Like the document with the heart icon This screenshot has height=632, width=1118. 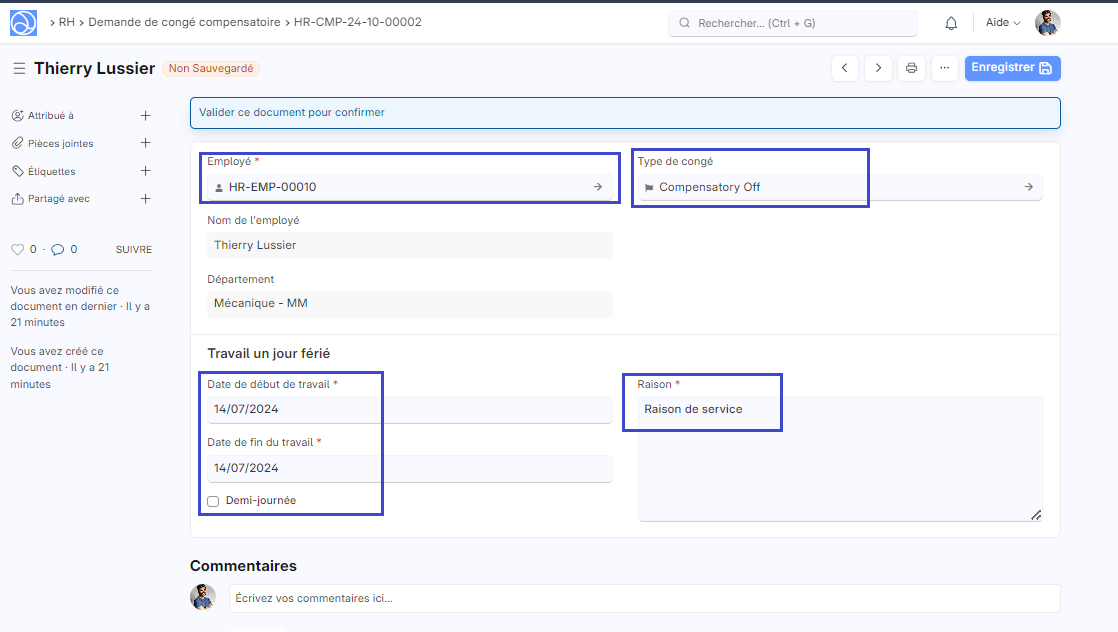coord(17,249)
